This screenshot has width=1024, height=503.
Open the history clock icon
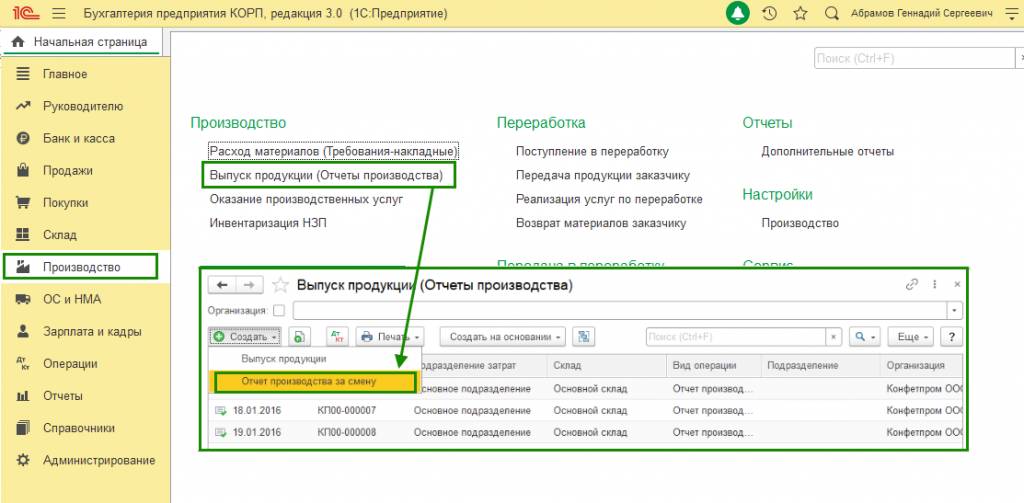[x=769, y=13]
